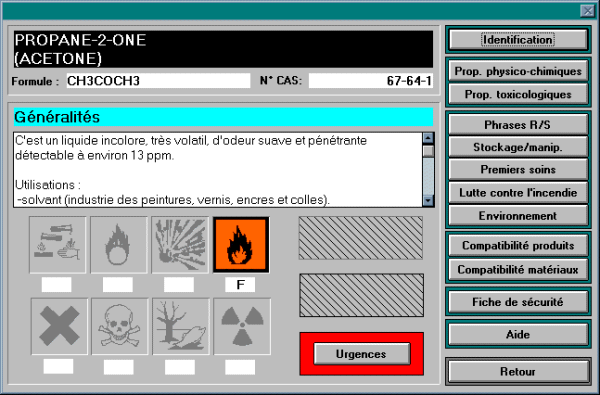Viewport: 600px width, 395px height.
Task: Open Prop. physico-chimiques section
Action: click(x=518, y=71)
